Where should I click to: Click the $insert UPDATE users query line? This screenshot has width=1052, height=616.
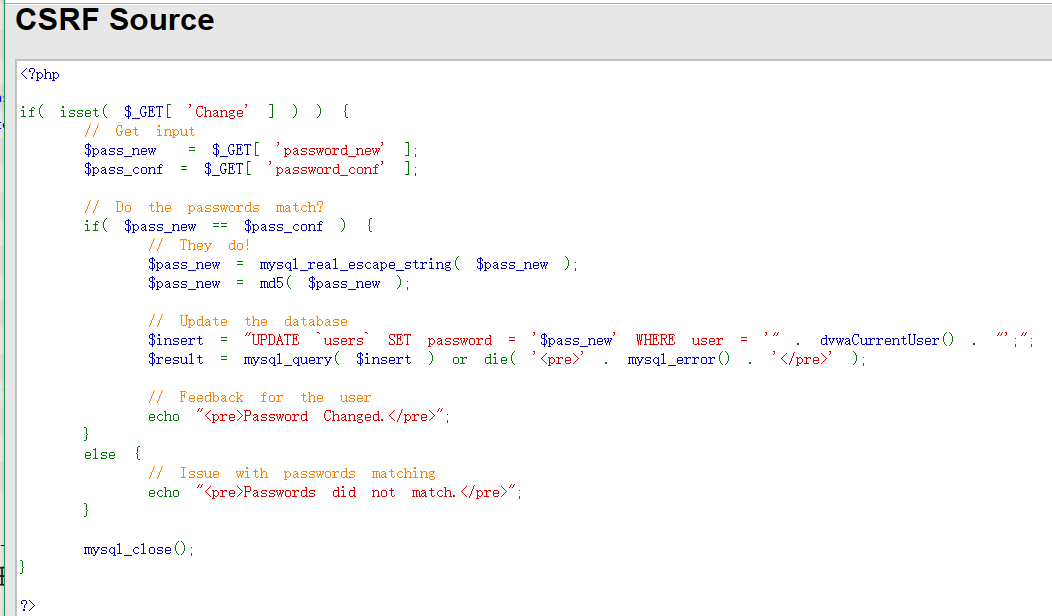[591, 340]
